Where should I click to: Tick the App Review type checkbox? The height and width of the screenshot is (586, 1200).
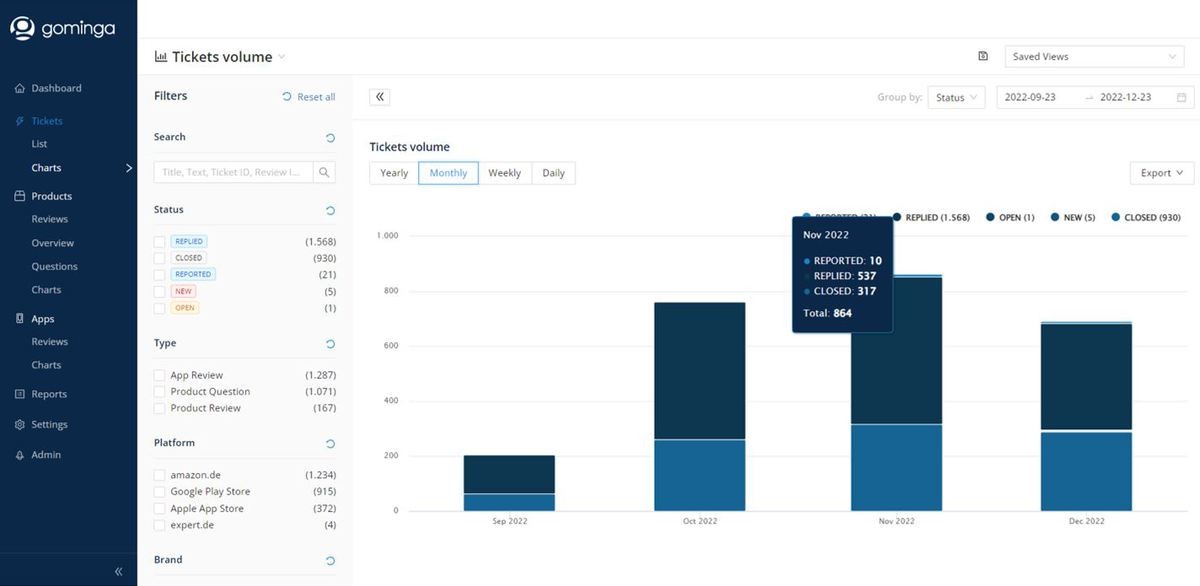coord(160,376)
